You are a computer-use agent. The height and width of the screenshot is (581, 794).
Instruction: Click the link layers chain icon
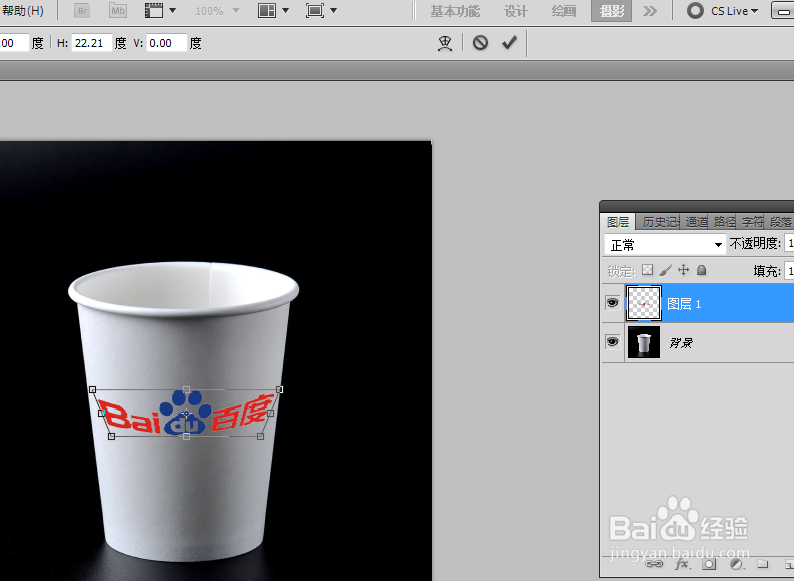point(654,564)
